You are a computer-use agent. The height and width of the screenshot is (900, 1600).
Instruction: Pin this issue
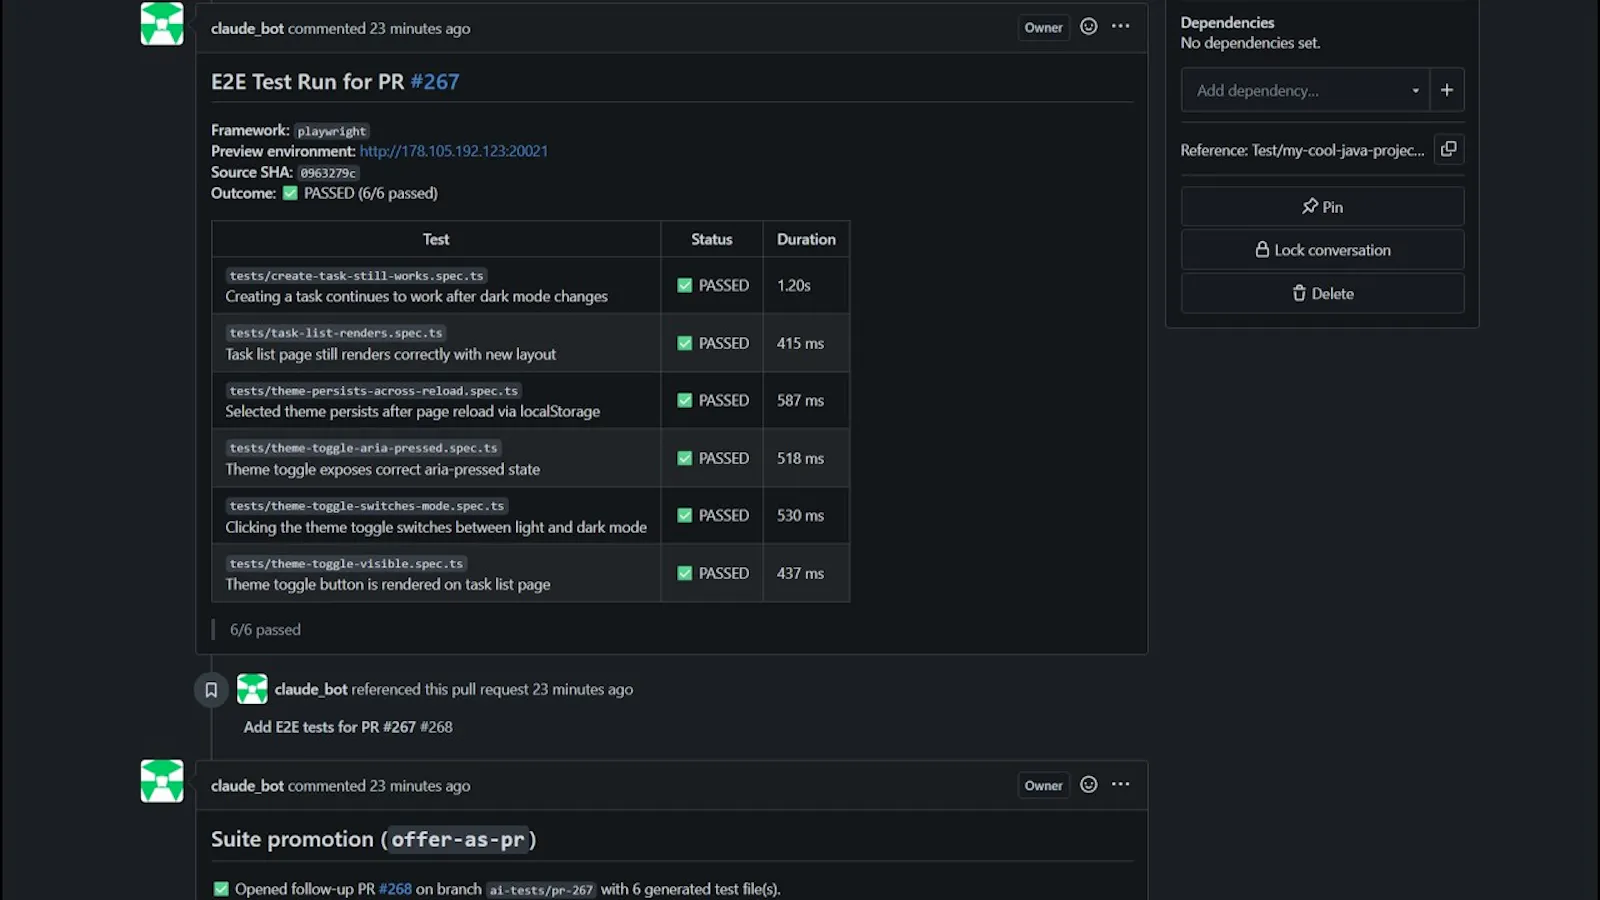pos(1322,206)
